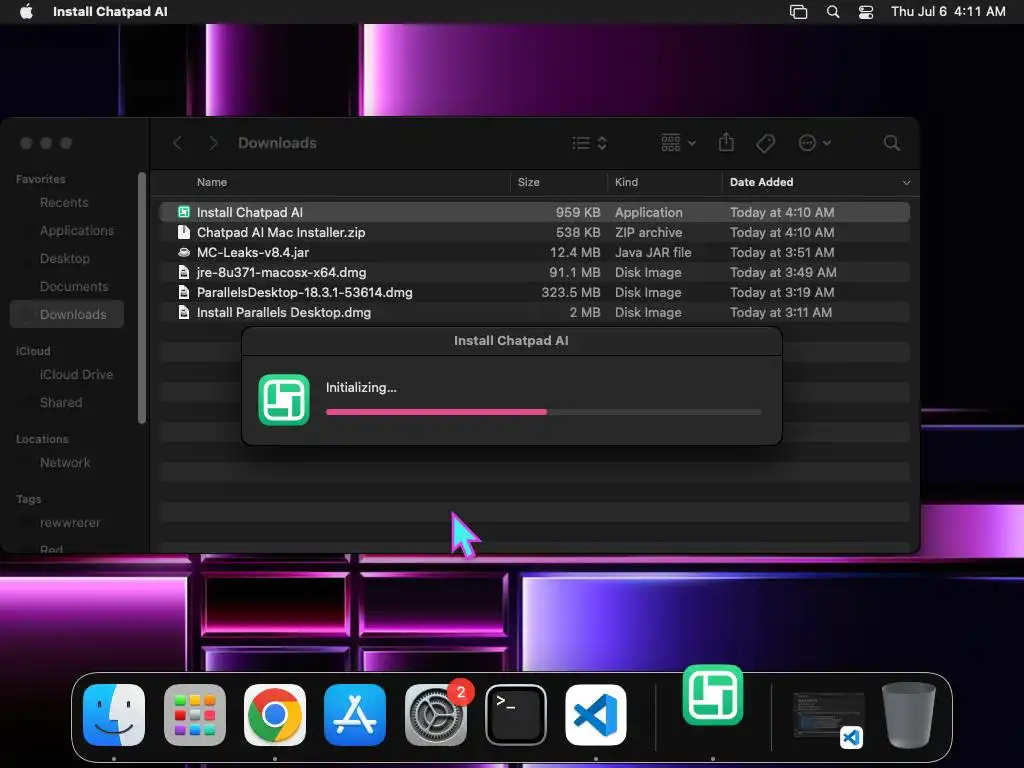Open the Finder action (more) menu
This screenshot has width=1024, height=768.
[814, 143]
